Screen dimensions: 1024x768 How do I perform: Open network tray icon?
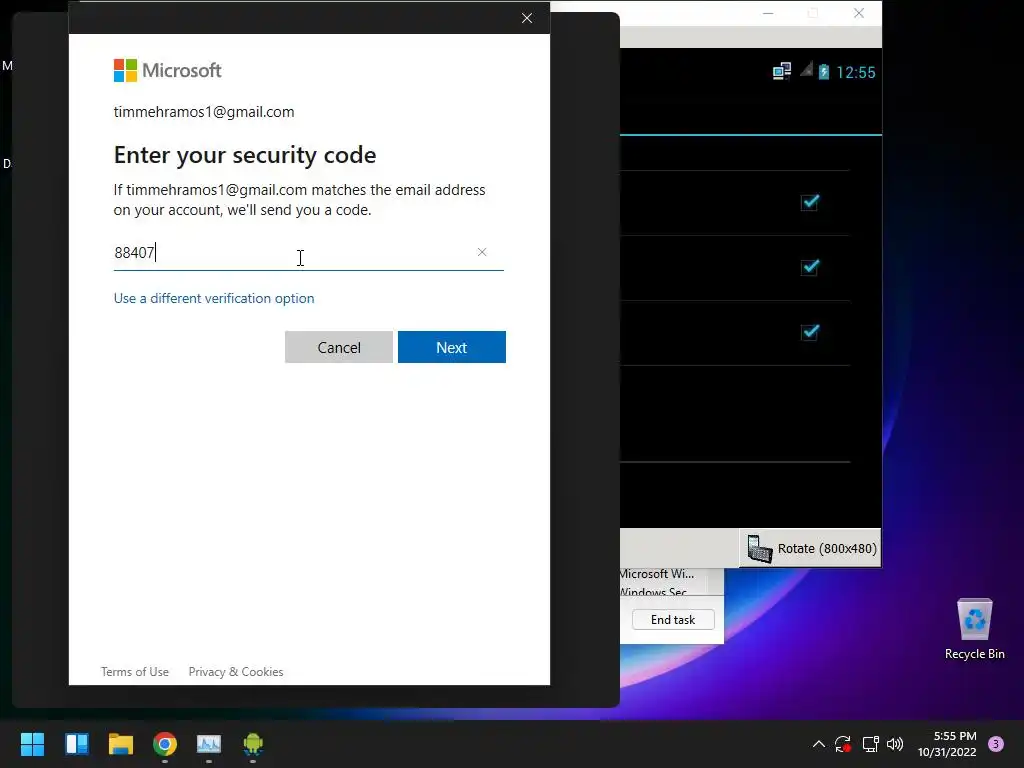click(870, 744)
